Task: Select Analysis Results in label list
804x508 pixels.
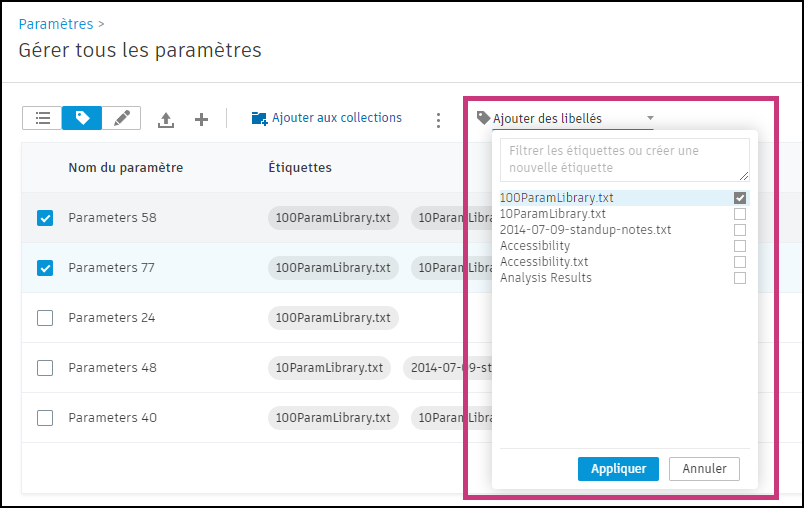Action: tap(546, 278)
